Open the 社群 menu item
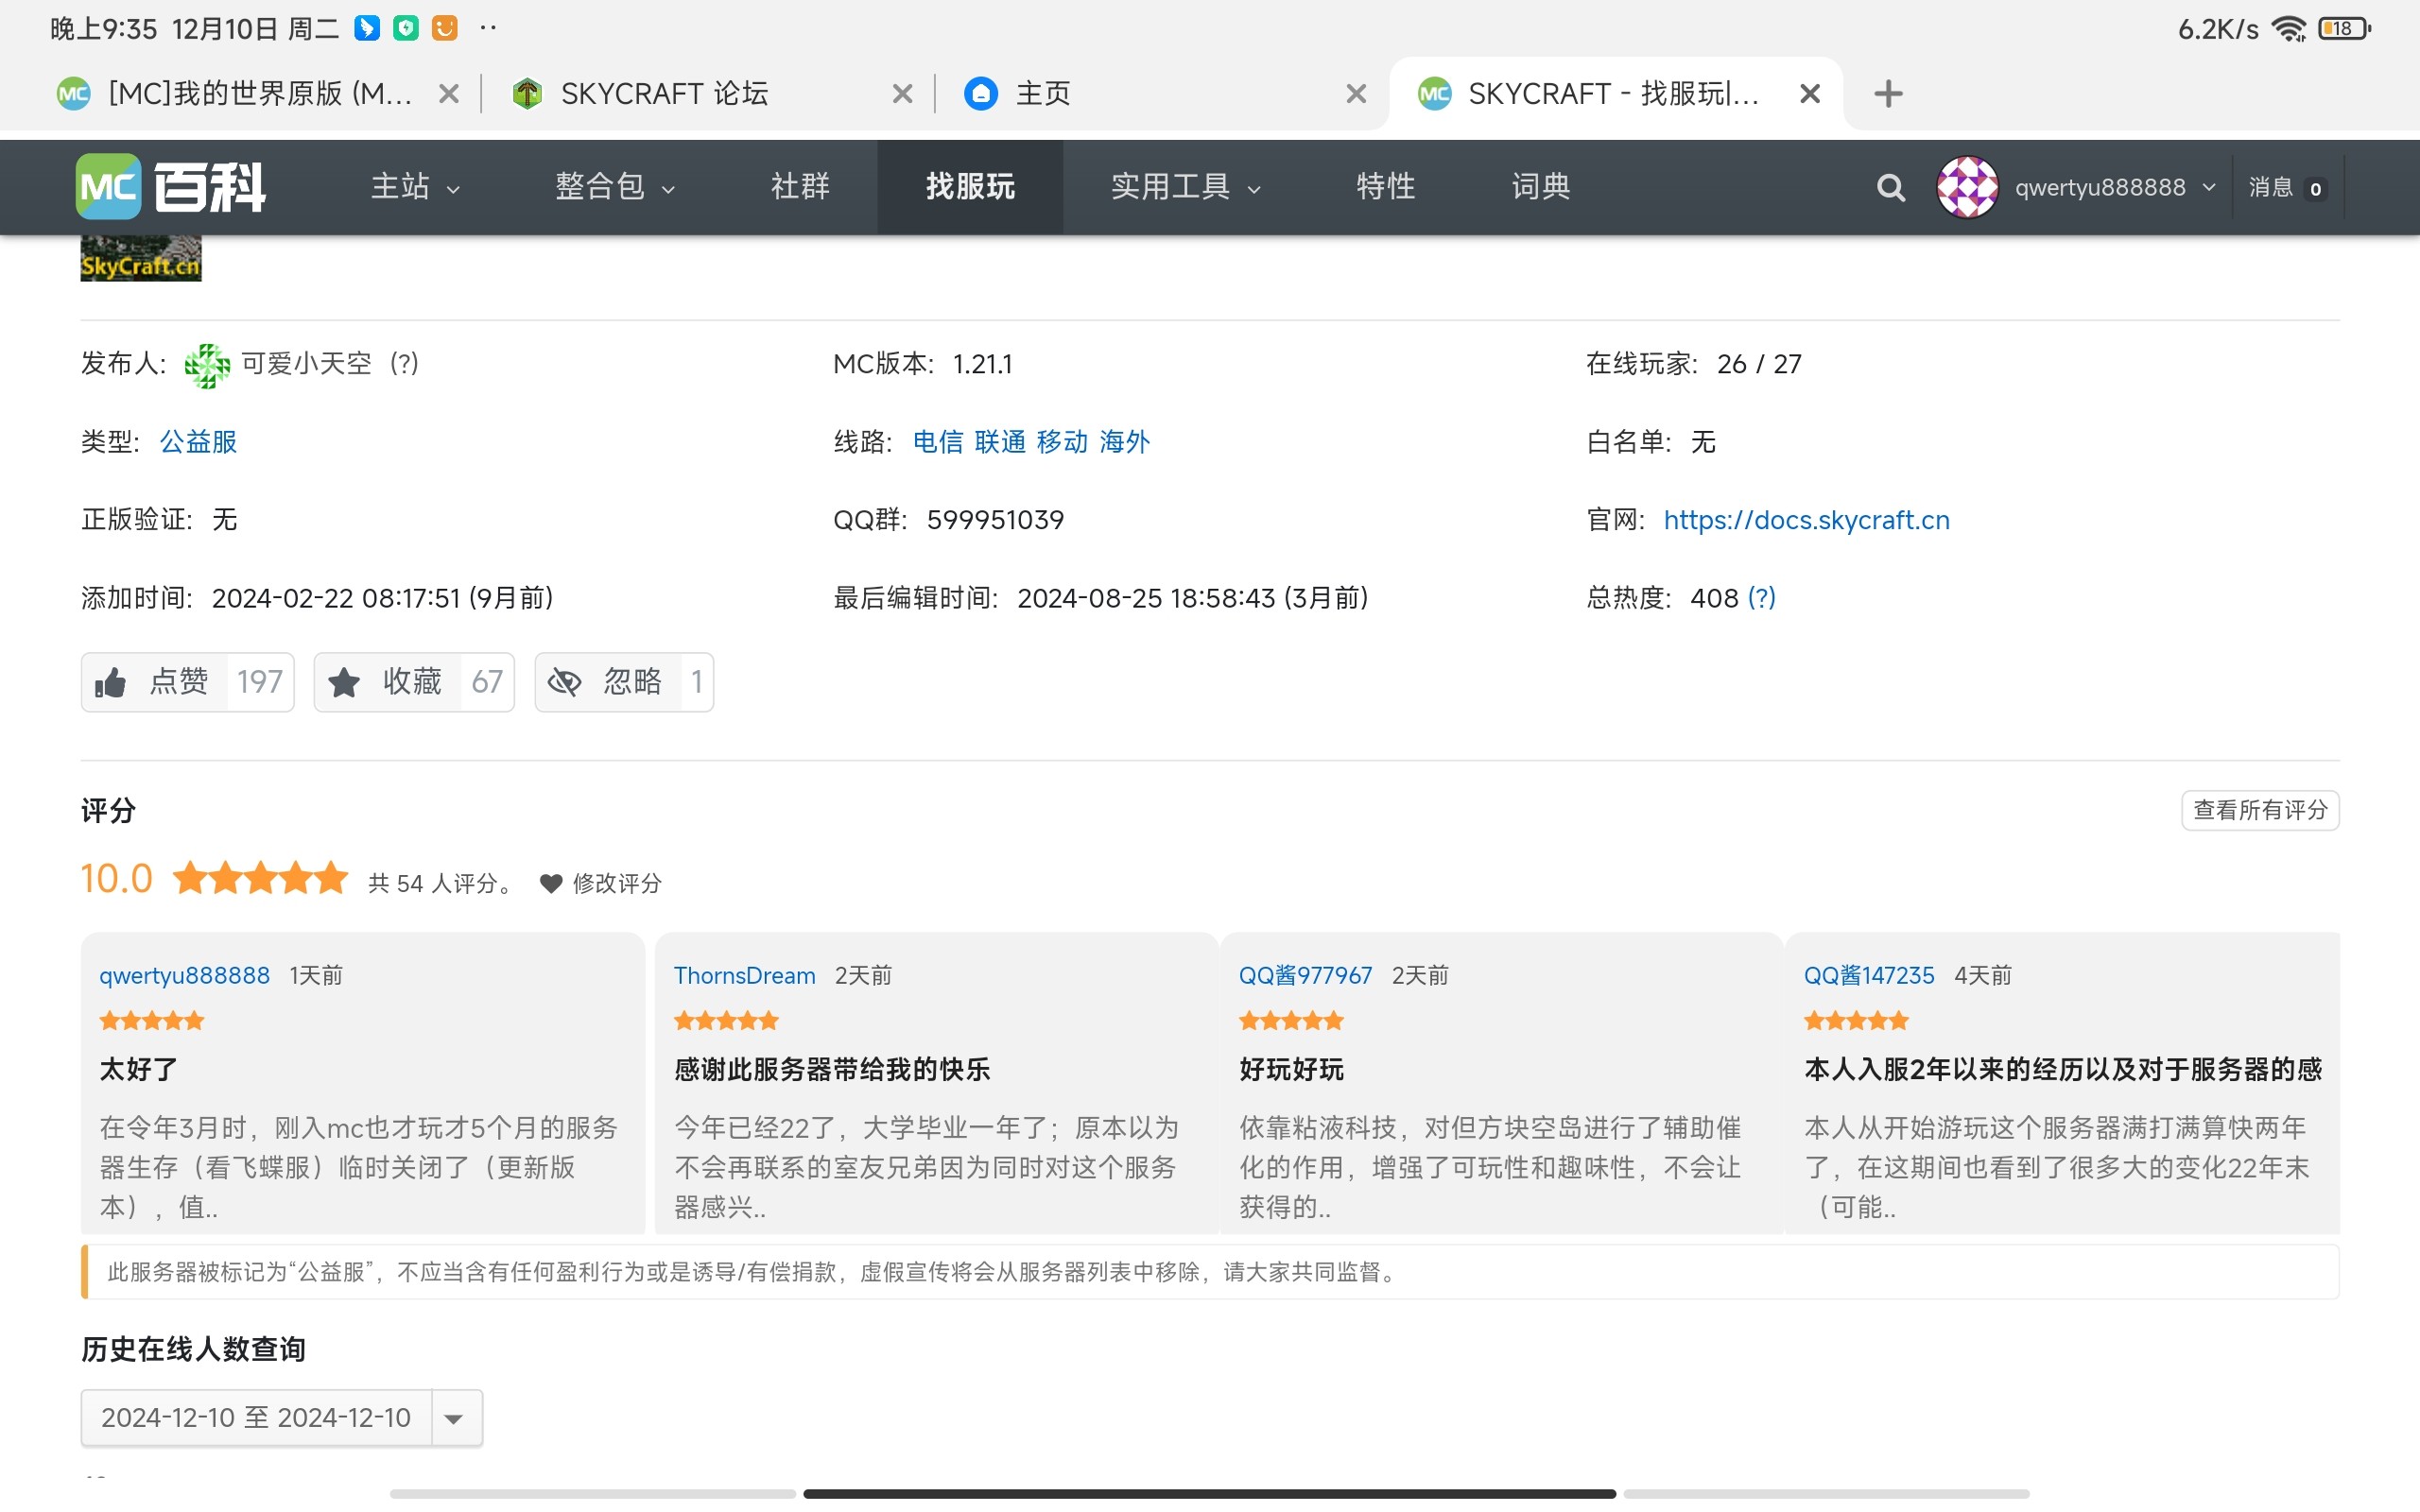2420x1512 pixels. [x=800, y=187]
